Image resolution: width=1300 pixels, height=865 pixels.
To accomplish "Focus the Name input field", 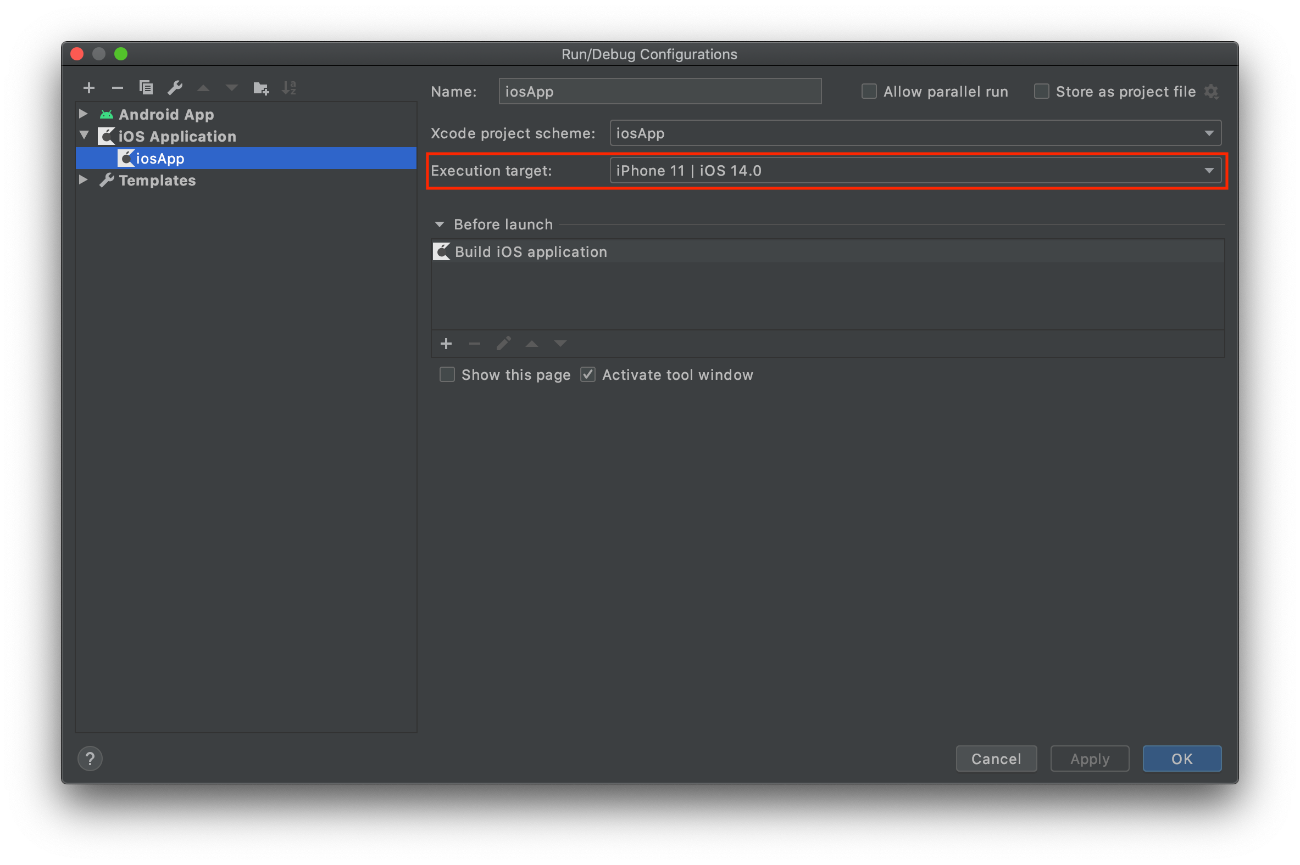I will point(660,92).
